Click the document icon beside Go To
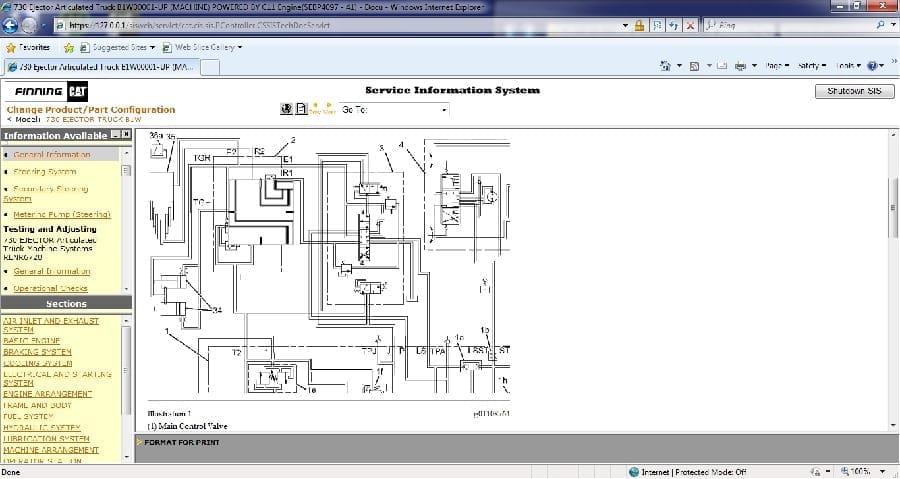 300,109
